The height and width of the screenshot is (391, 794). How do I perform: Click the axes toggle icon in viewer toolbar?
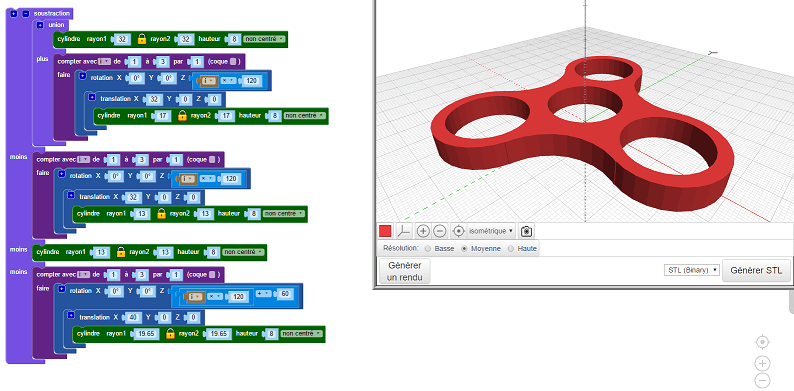404,231
